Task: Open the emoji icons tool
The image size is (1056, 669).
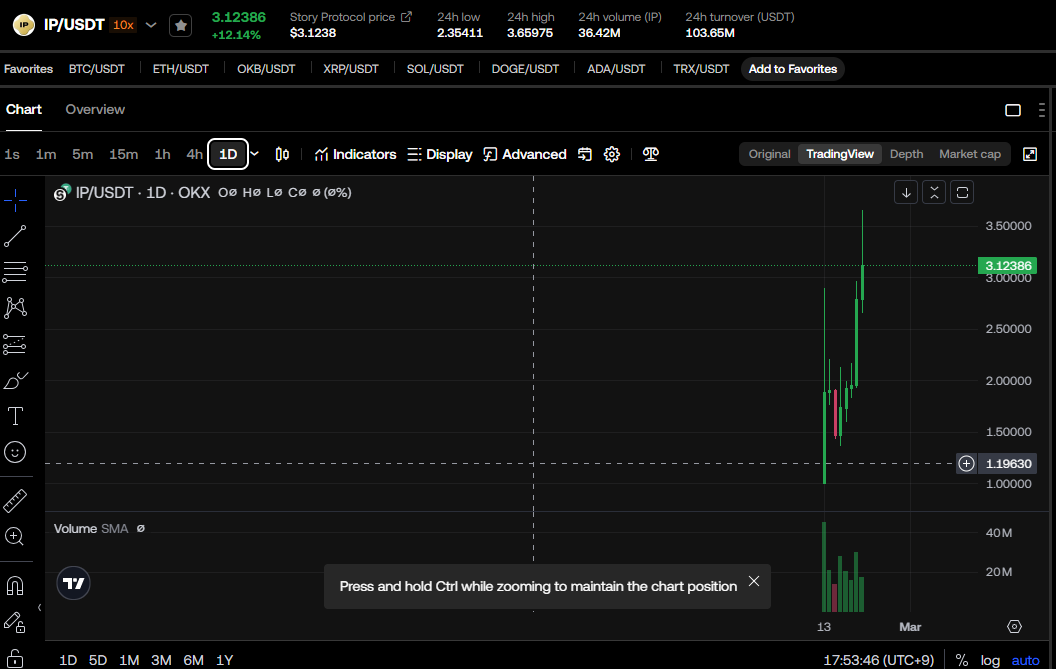Action: (15, 451)
